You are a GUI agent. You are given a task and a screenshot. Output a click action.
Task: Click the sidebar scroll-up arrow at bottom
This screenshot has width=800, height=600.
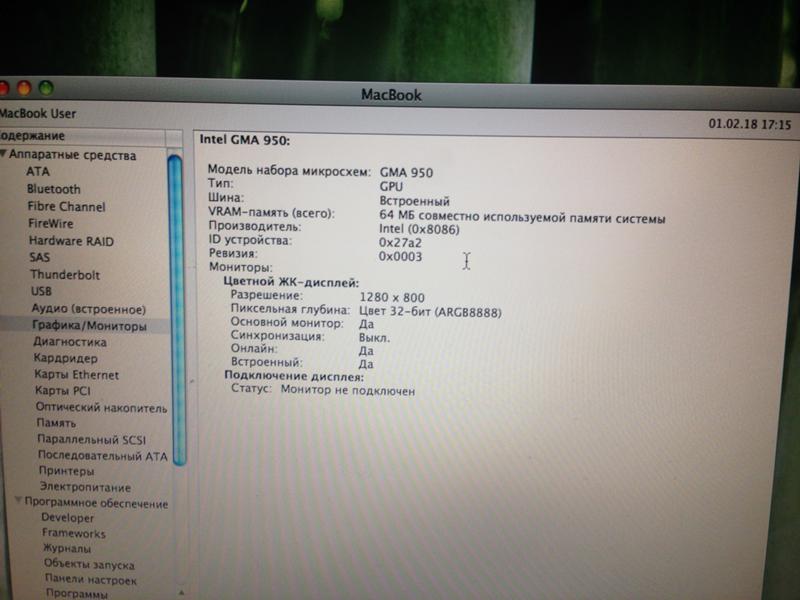point(181,593)
